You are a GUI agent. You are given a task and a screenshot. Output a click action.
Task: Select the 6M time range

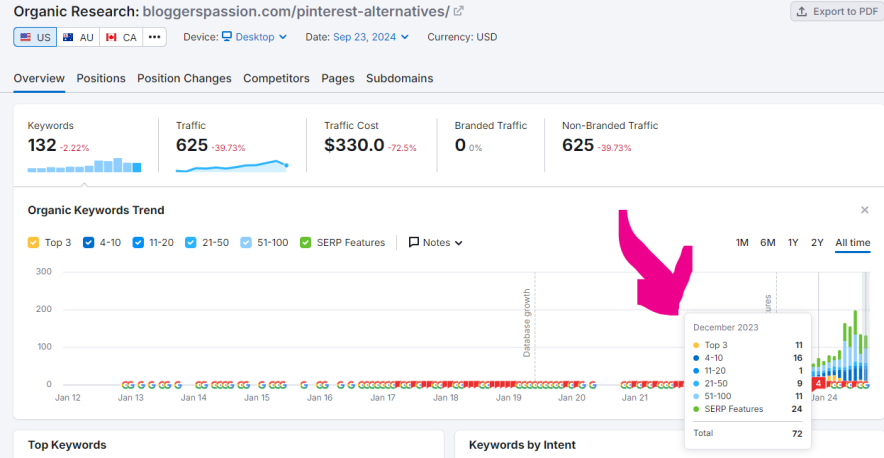pyautogui.click(x=767, y=243)
